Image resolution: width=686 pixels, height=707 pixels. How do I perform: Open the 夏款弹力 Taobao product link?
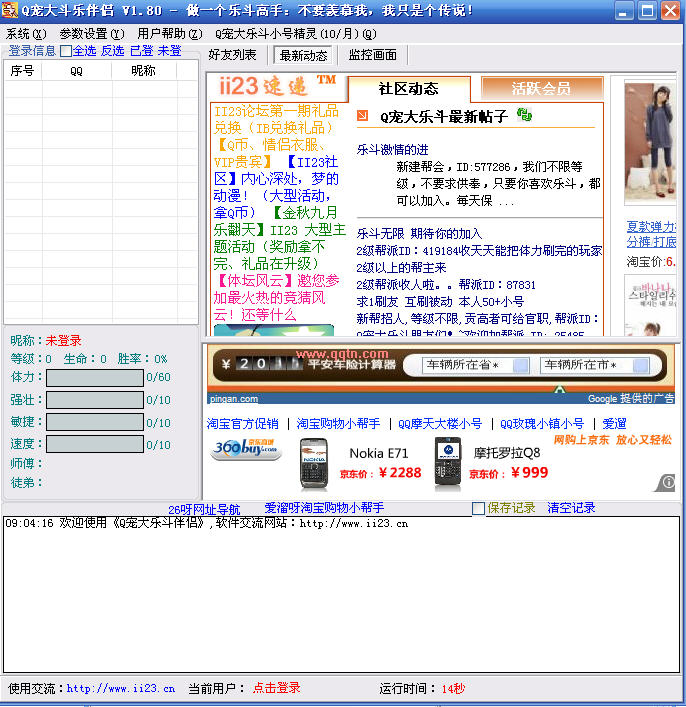point(651,234)
